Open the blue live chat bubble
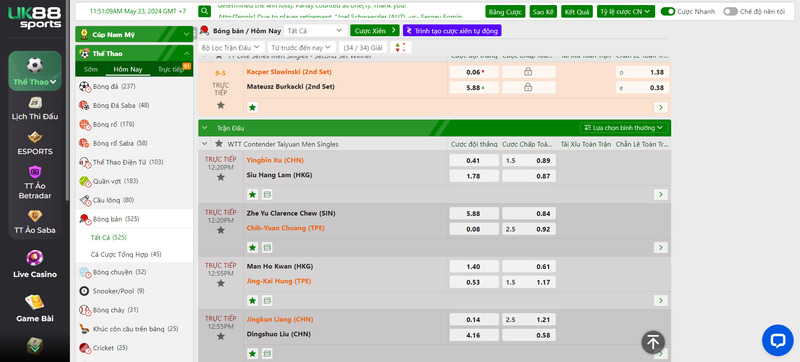This screenshot has height=362, width=800. (x=778, y=340)
